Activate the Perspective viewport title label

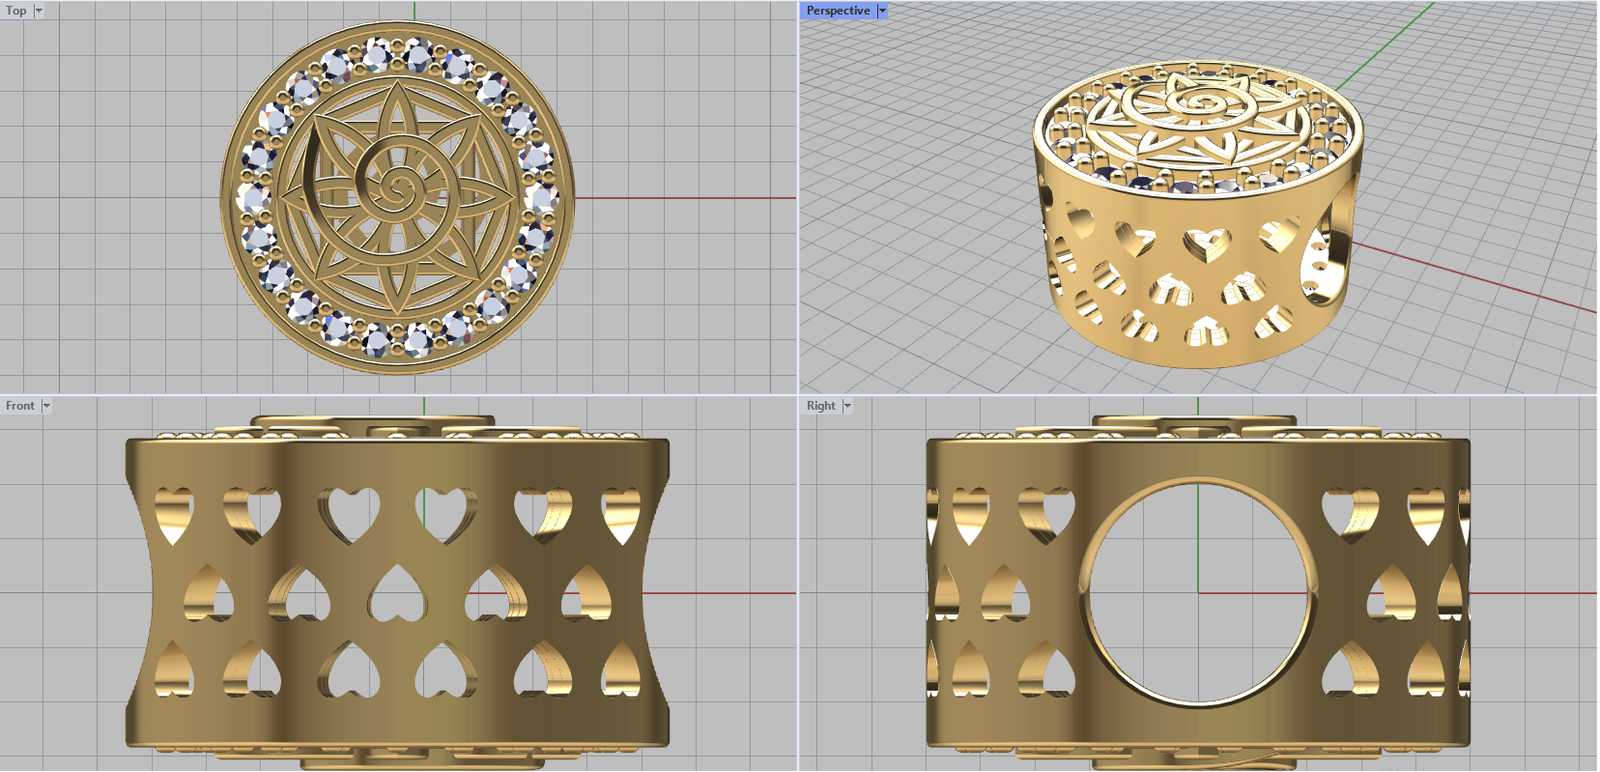coord(838,11)
